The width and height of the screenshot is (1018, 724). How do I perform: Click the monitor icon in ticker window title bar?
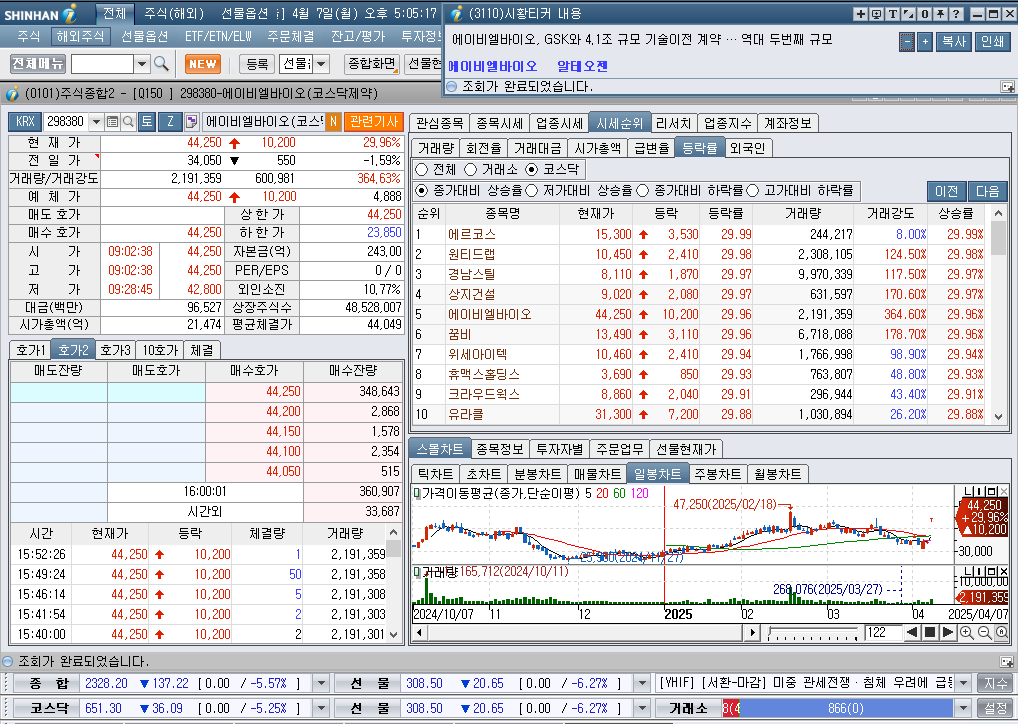(876, 14)
